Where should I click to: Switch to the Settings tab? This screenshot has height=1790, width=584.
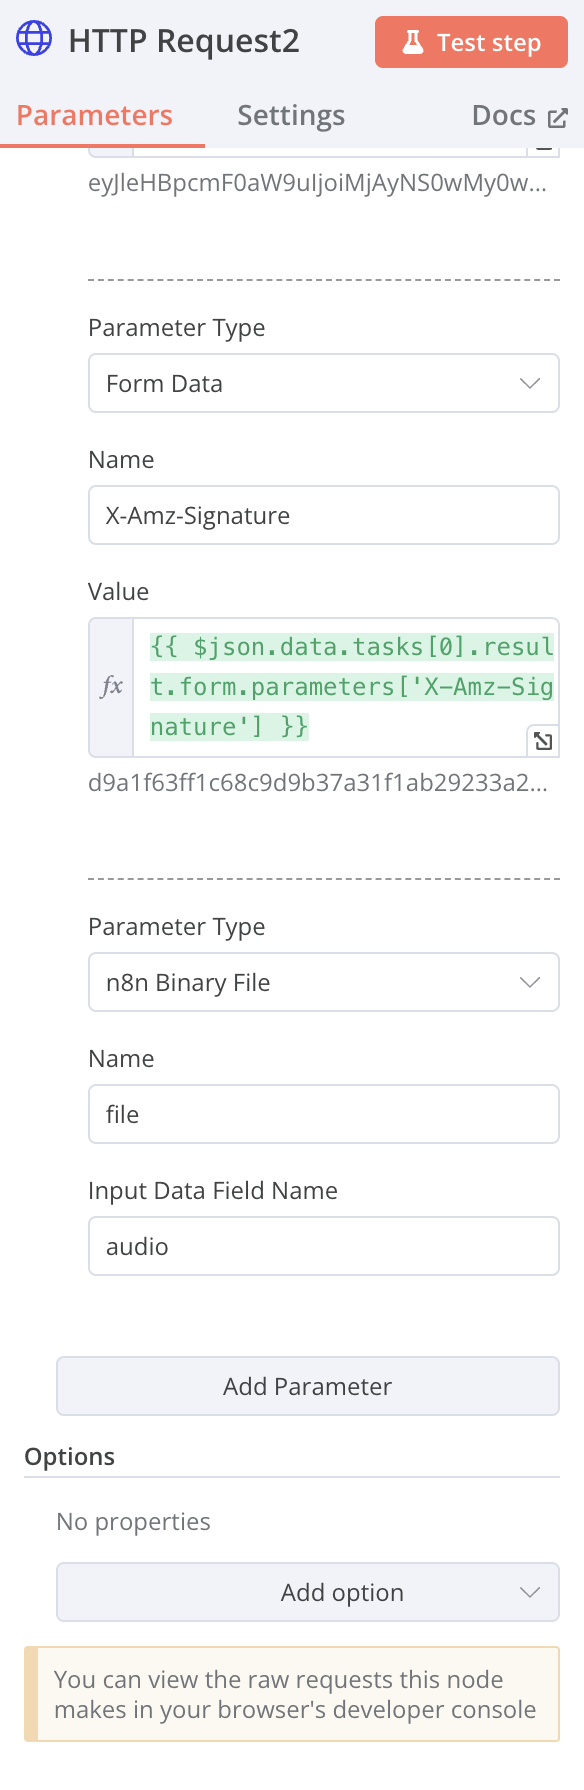[291, 116]
